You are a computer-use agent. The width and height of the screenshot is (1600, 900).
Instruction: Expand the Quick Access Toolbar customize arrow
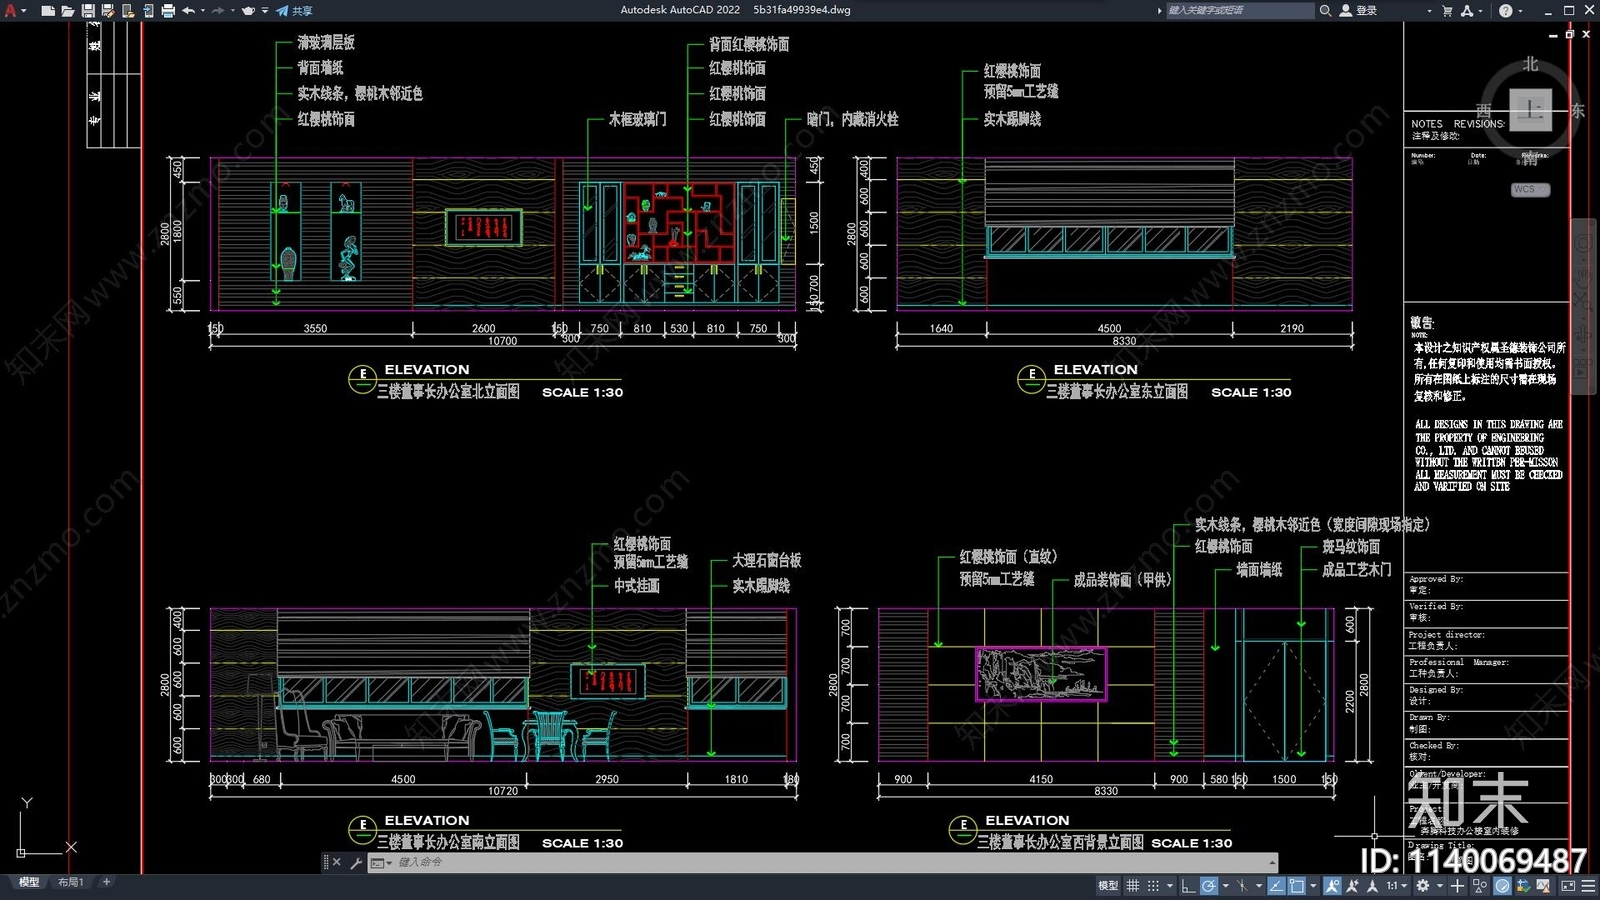coord(265,10)
